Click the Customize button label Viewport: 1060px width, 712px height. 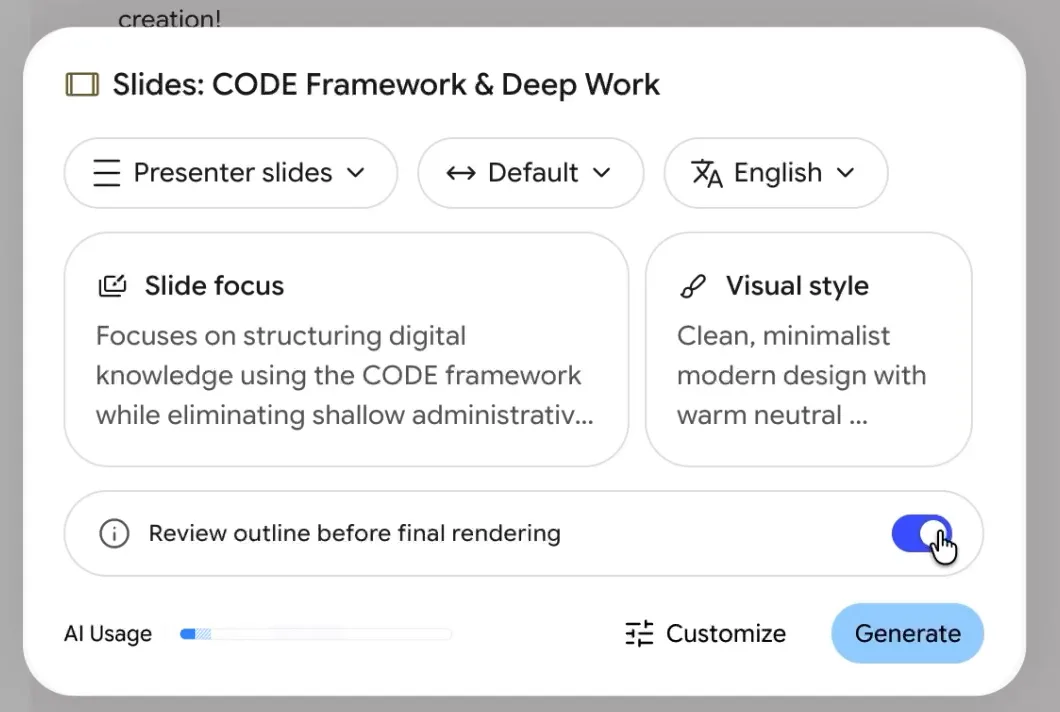point(726,634)
